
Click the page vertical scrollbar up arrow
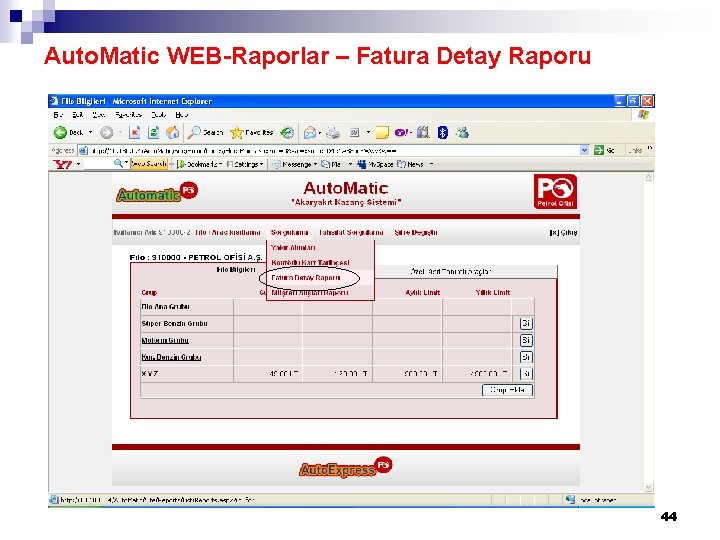tap(648, 177)
